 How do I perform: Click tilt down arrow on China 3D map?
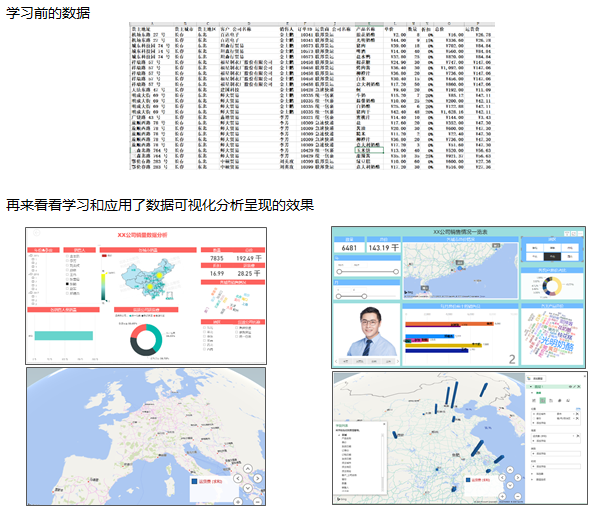[x=510, y=485]
